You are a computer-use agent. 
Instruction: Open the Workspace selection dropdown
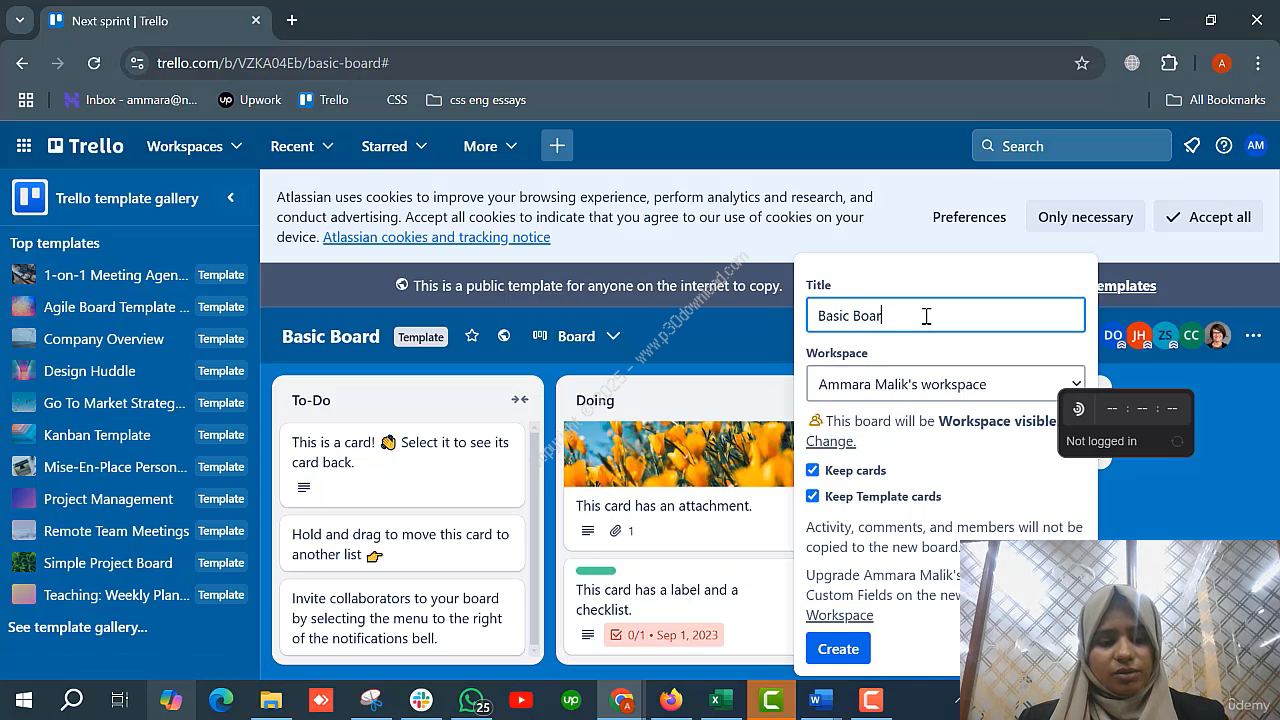tap(945, 384)
